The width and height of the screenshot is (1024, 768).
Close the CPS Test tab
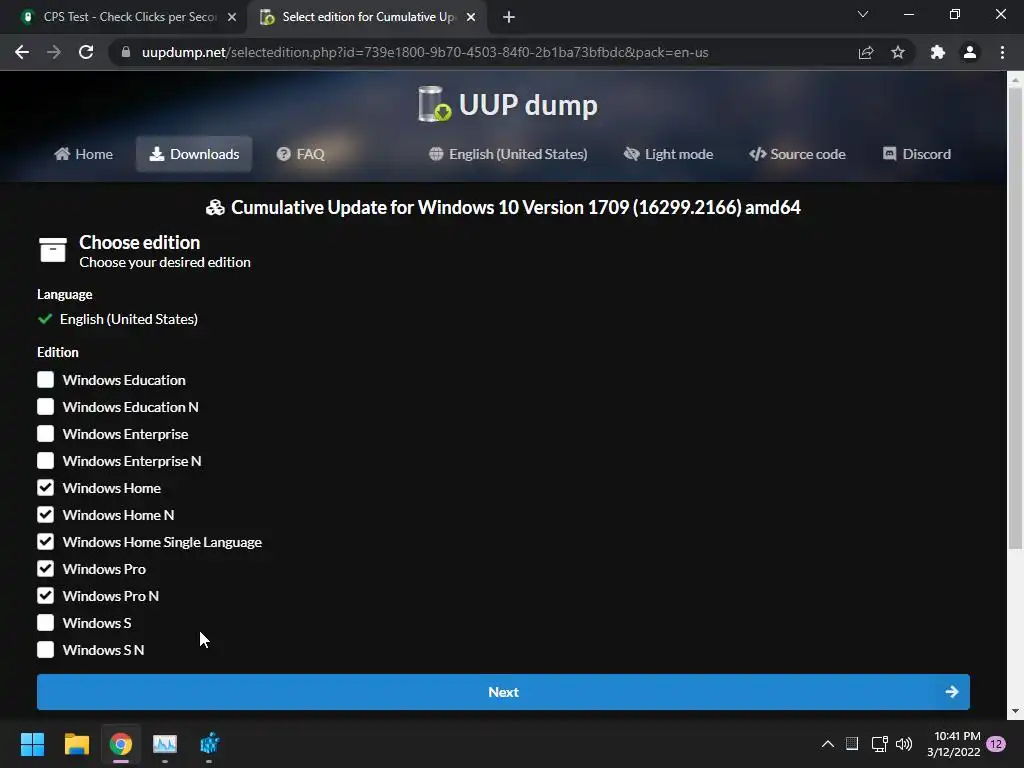tap(232, 17)
